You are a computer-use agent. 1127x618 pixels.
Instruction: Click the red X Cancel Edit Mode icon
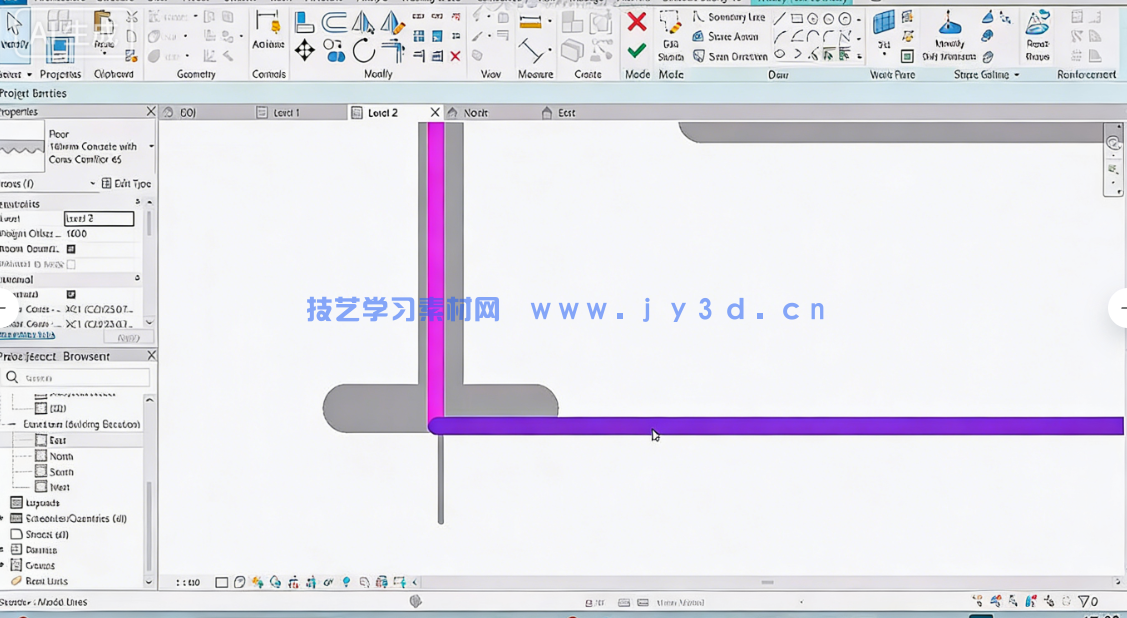(x=636, y=21)
